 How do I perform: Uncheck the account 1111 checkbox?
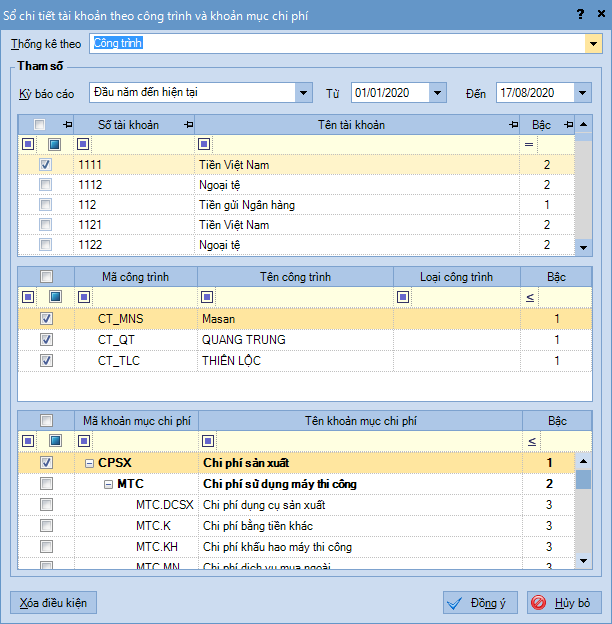45,164
